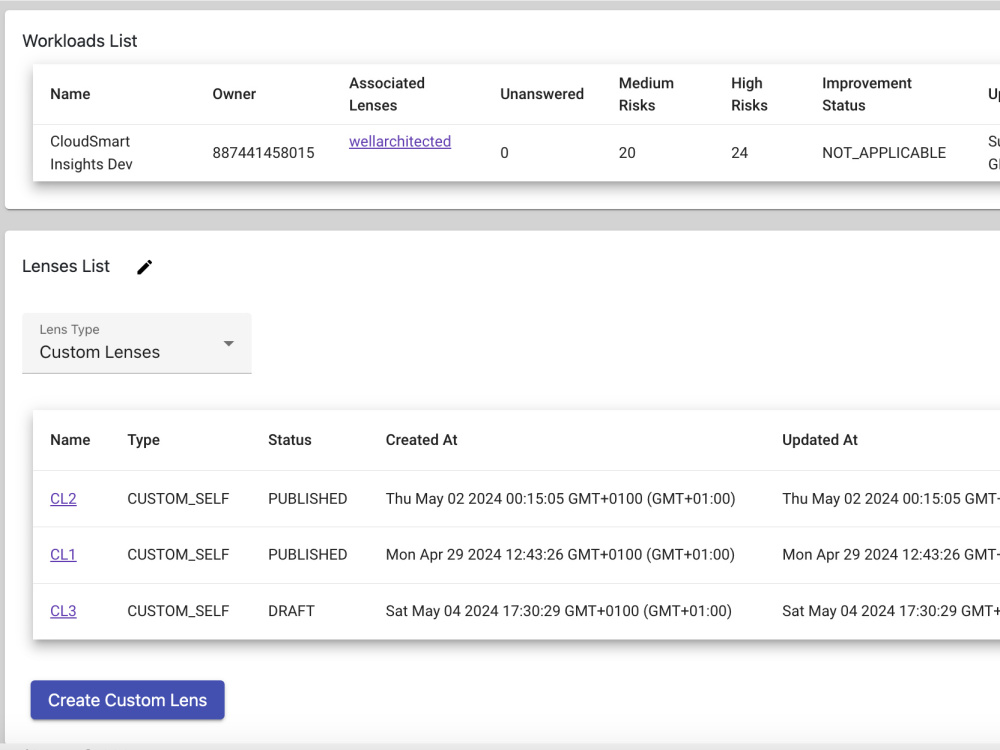This screenshot has width=1000, height=750.
Task: Click the Updated At column header
Action: (x=819, y=440)
